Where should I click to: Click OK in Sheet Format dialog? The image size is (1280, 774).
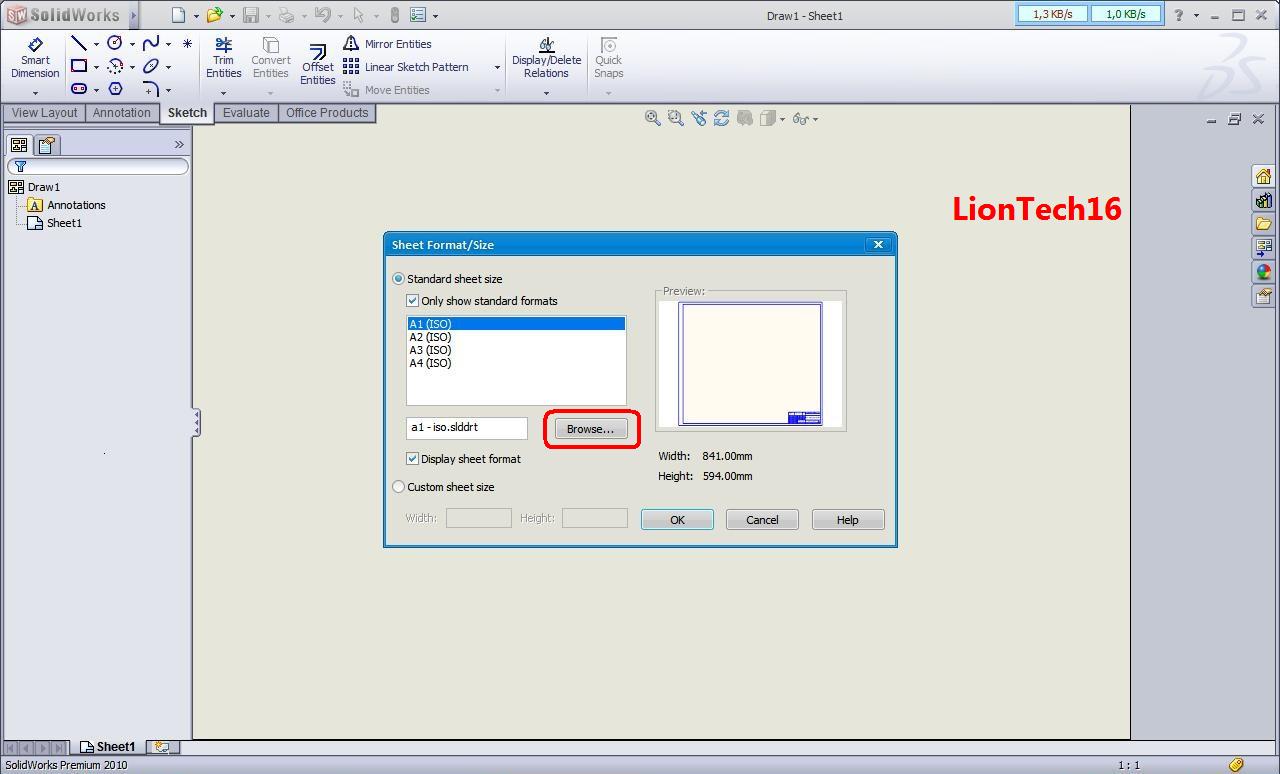[677, 520]
